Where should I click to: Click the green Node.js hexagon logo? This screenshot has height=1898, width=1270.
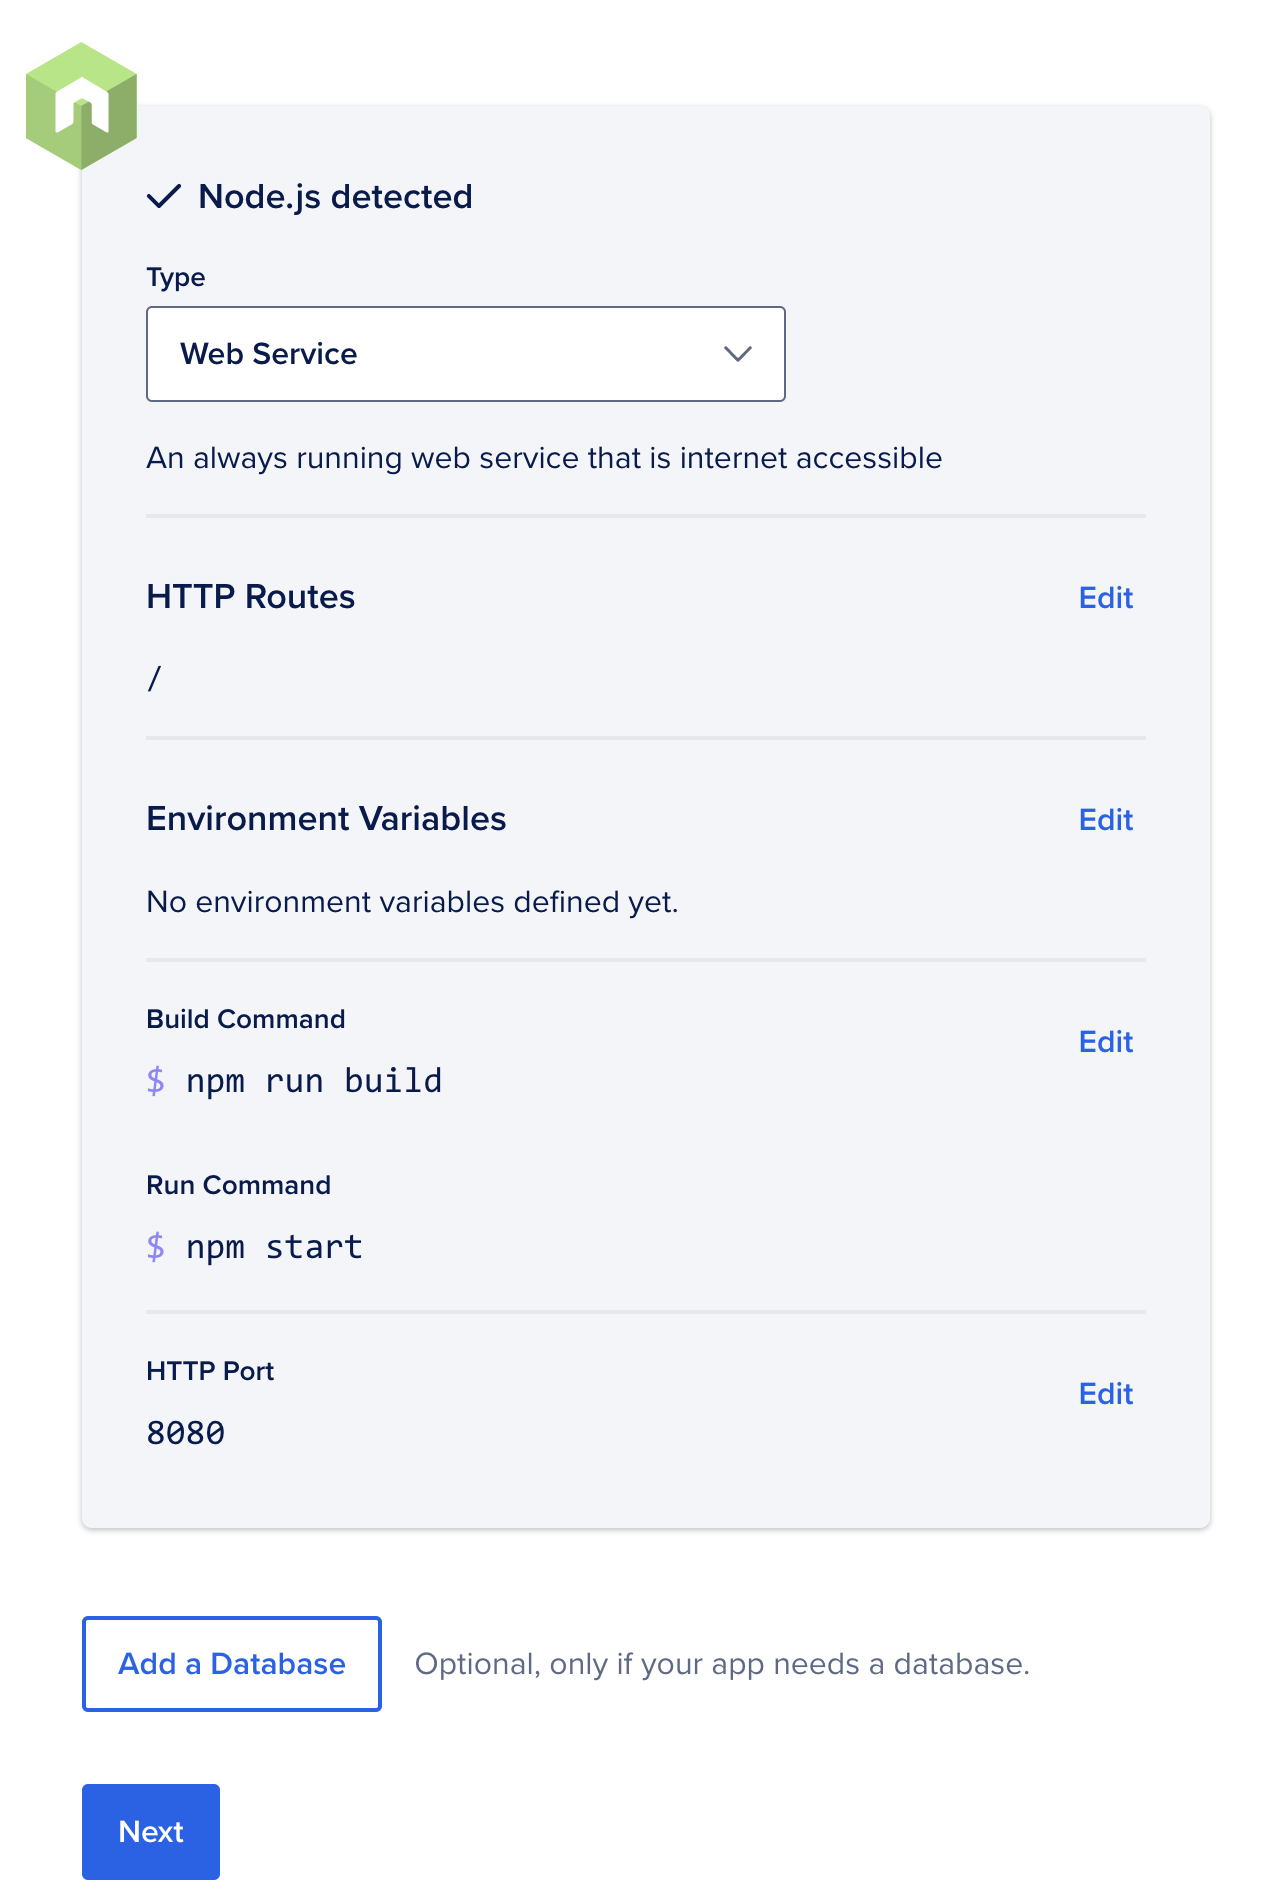[x=81, y=106]
